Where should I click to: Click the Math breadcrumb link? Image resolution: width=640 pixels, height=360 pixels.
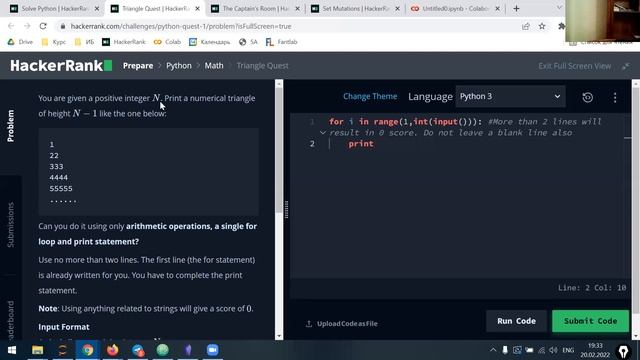click(214, 66)
